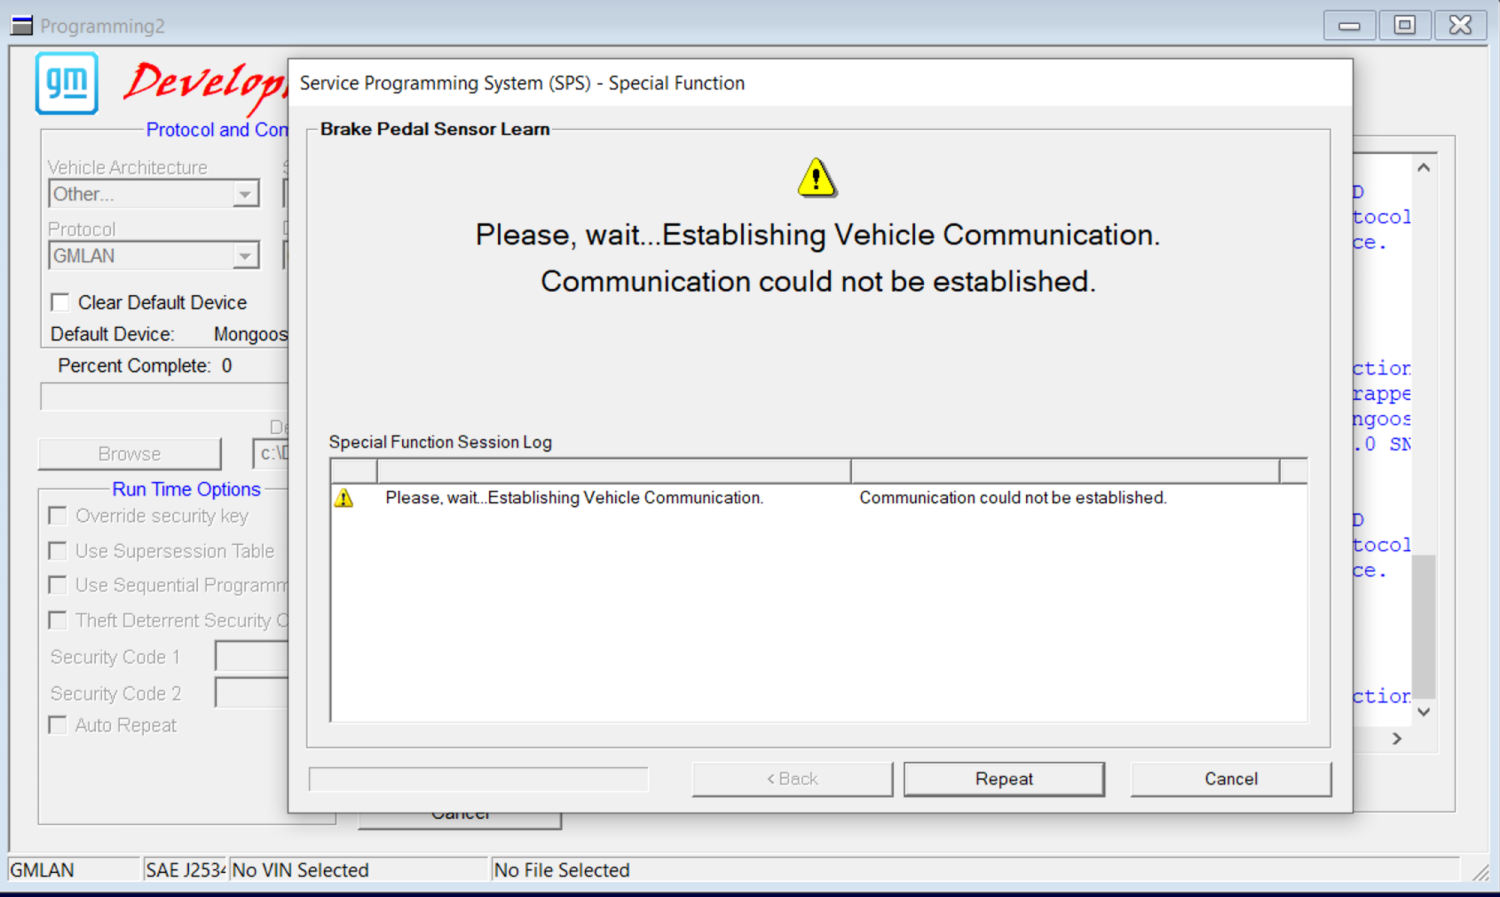Screen dimensions: 1500x897
Task: Click the first session log column header
Action: click(x=354, y=471)
